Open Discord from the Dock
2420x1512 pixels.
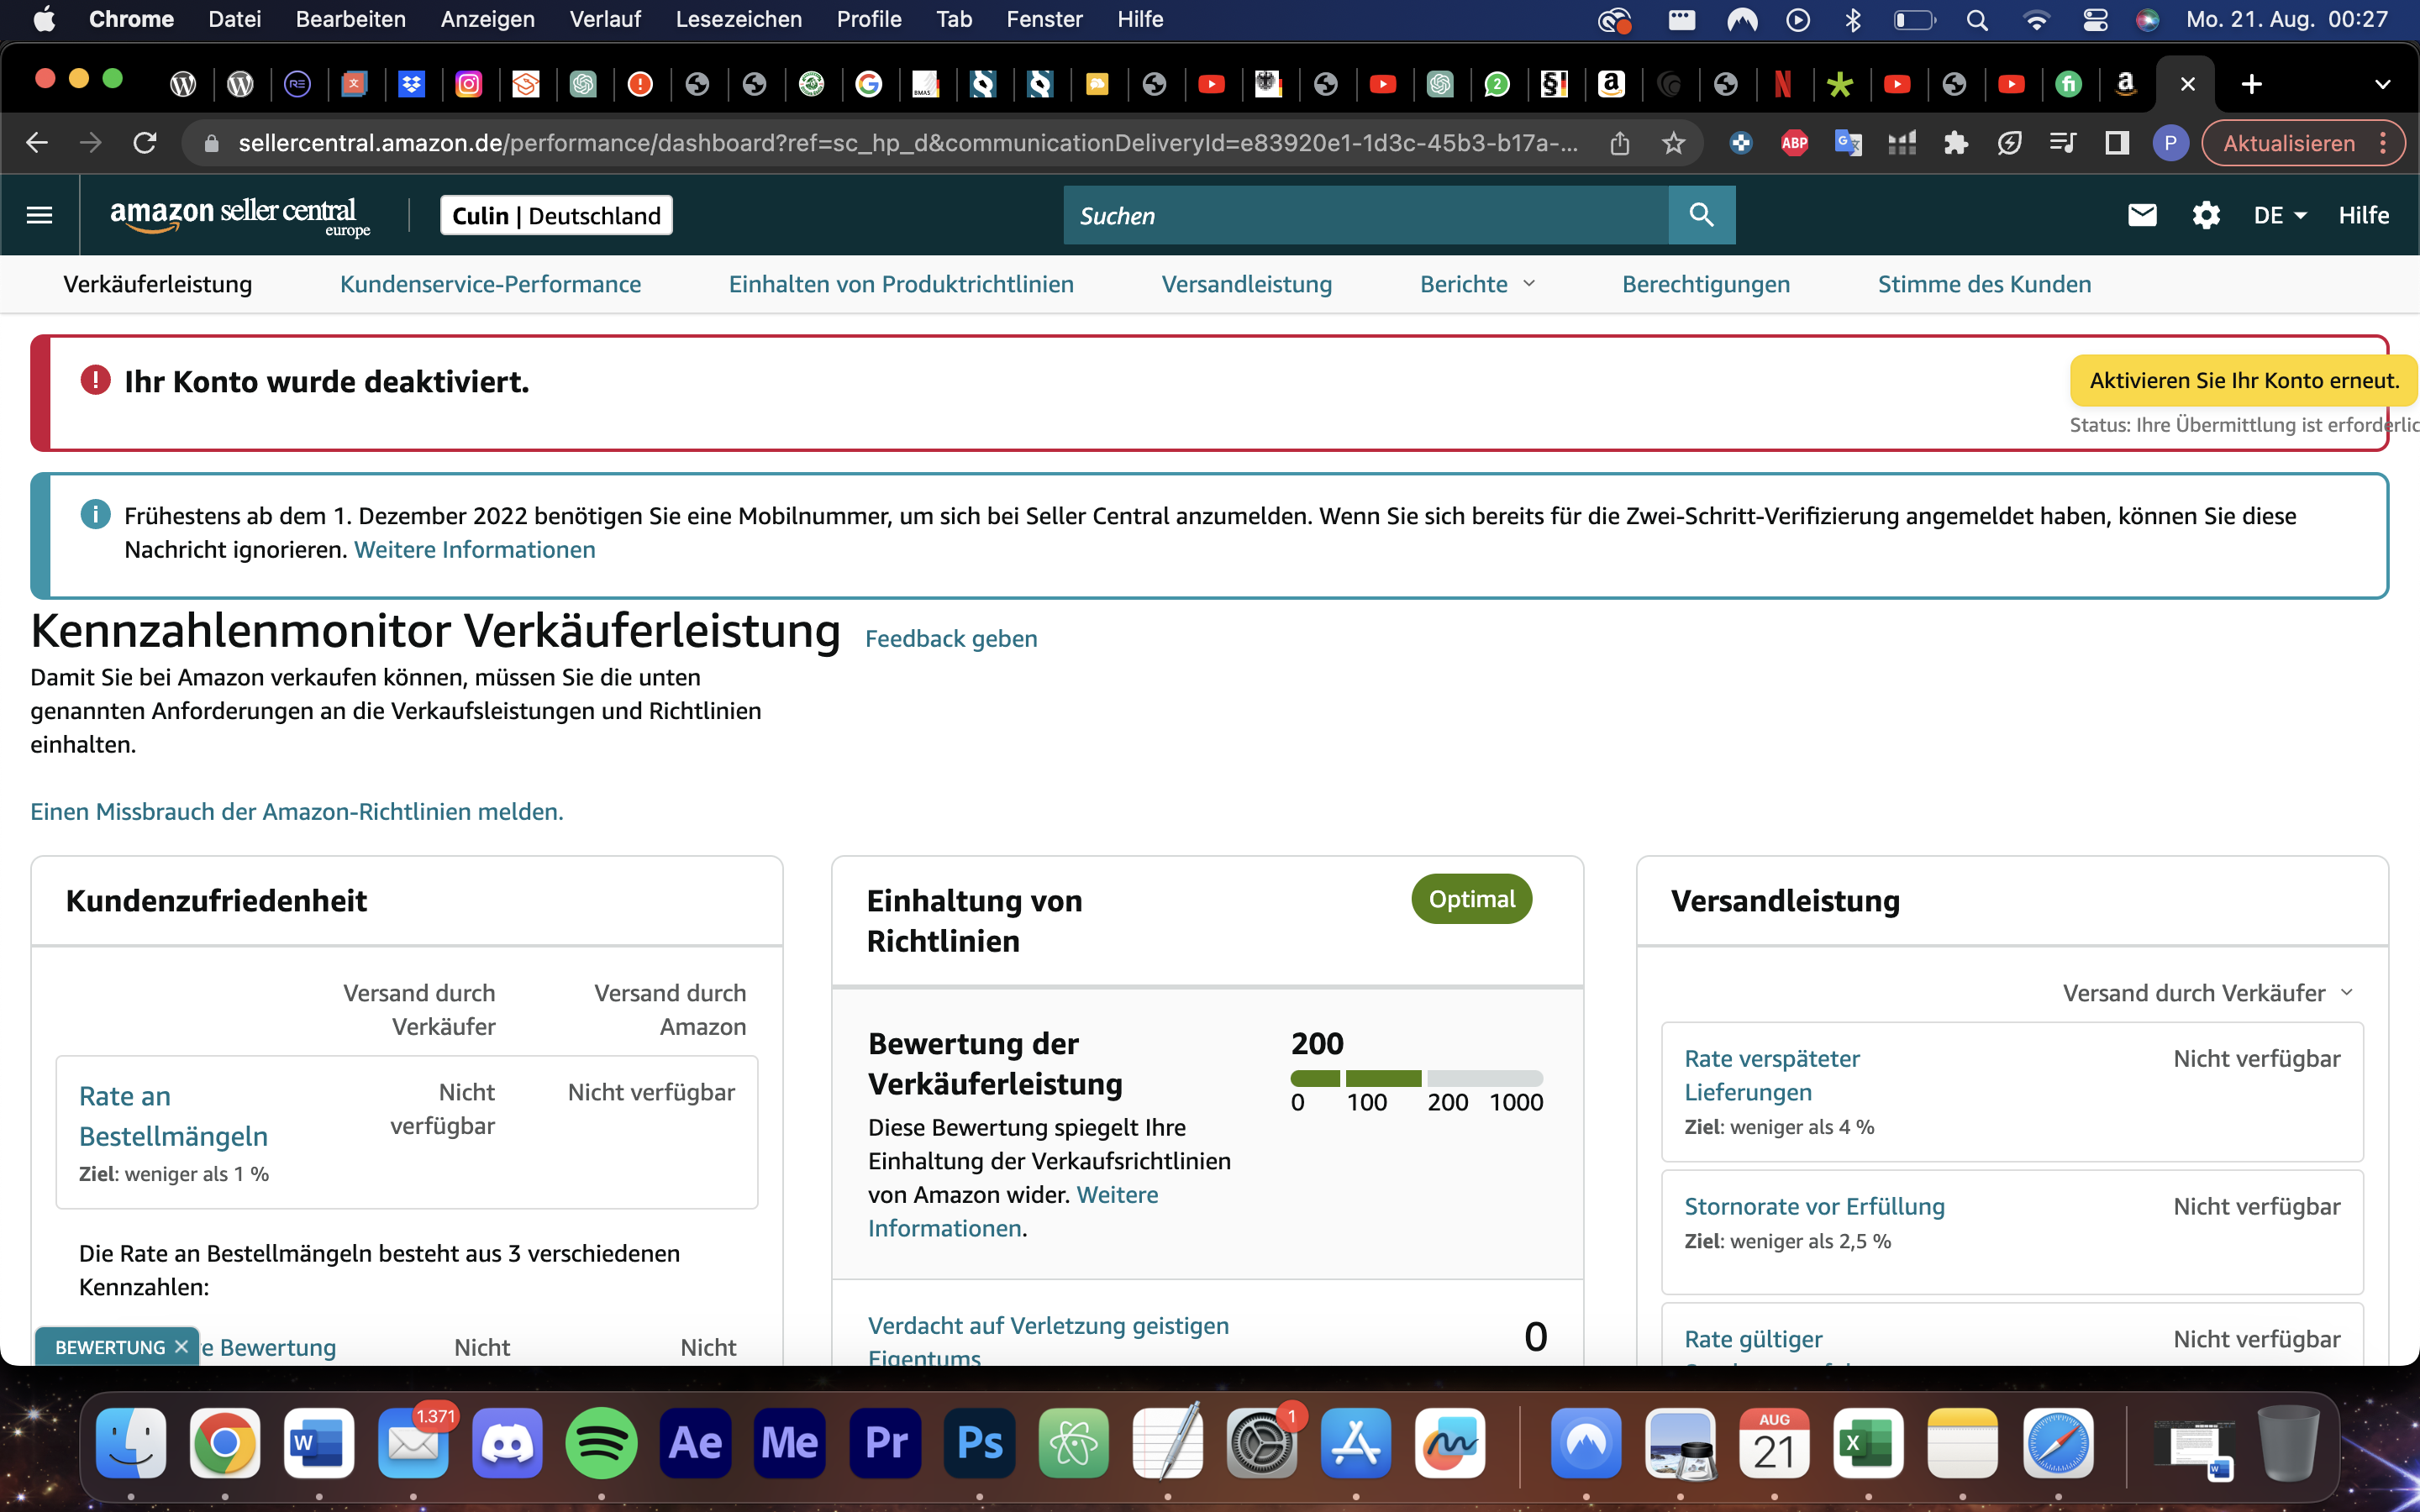pyautogui.click(x=507, y=1442)
